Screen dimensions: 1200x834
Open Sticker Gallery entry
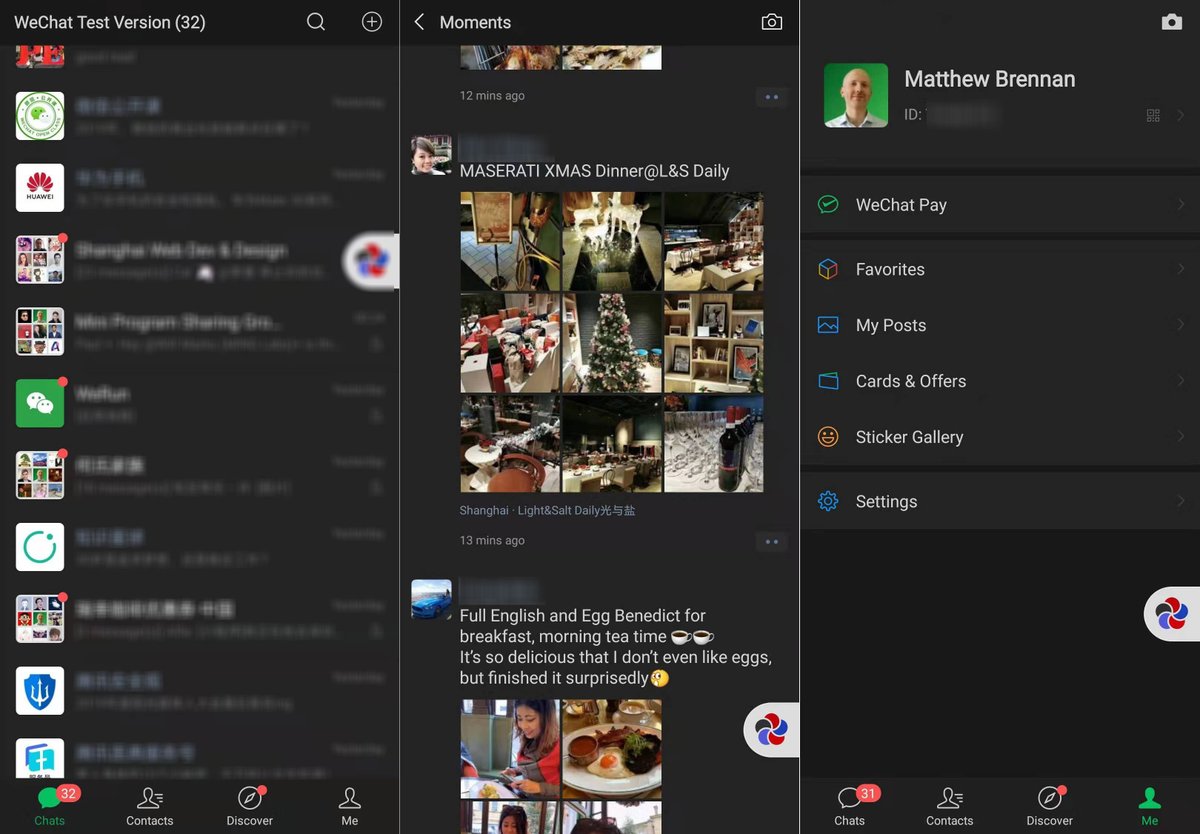tap(1000, 437)
